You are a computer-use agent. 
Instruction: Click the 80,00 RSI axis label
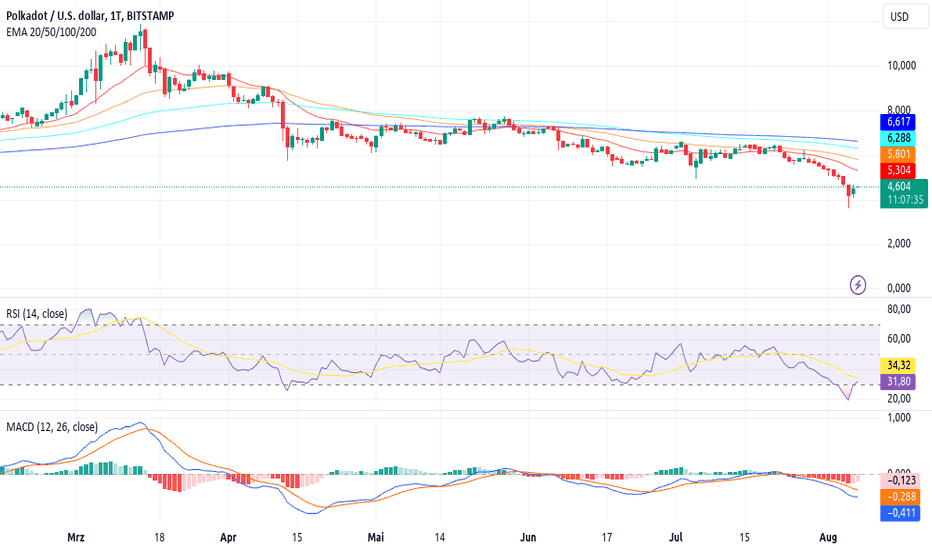pos(899,309)
